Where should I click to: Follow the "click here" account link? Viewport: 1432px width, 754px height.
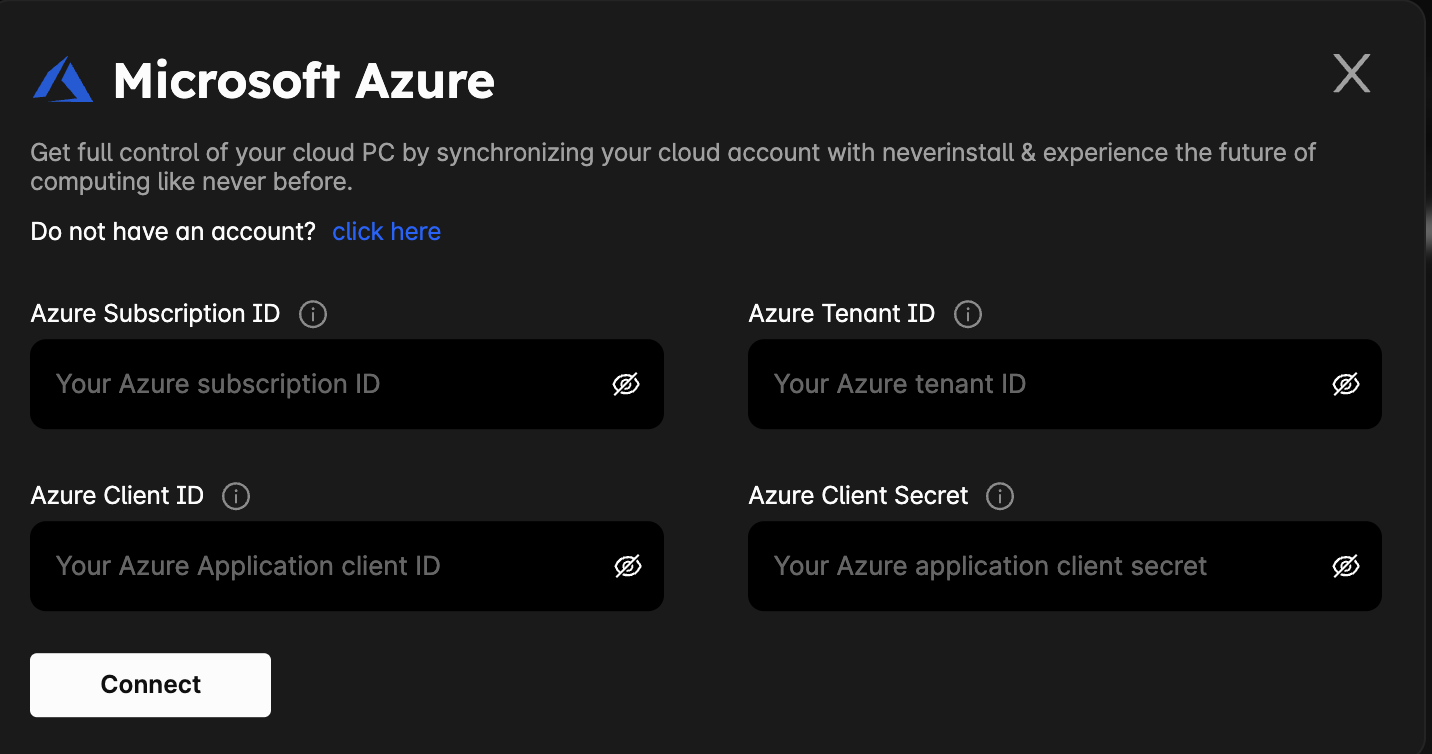point(386,232)
